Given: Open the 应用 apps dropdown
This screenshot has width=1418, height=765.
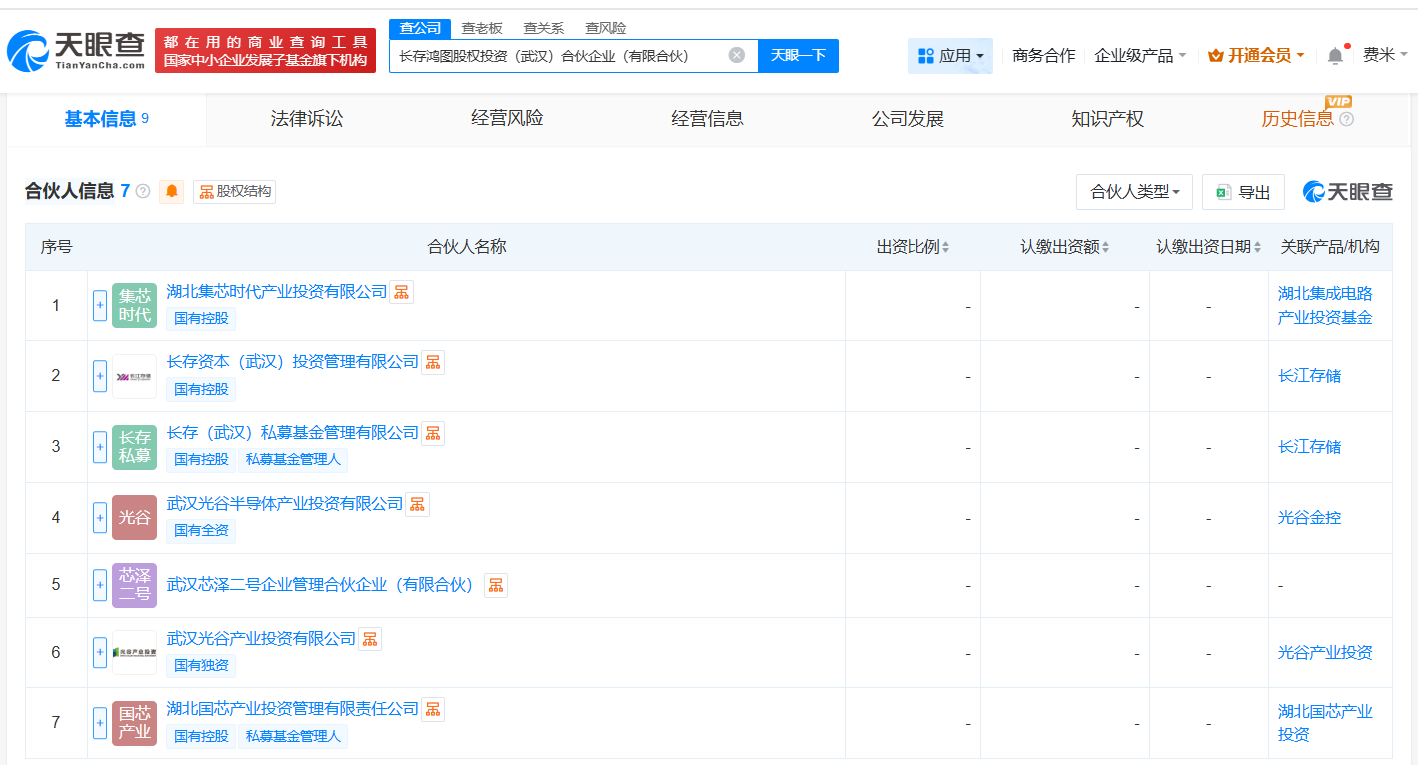Looking at the screenshot, I should click(x=950, y=56).
